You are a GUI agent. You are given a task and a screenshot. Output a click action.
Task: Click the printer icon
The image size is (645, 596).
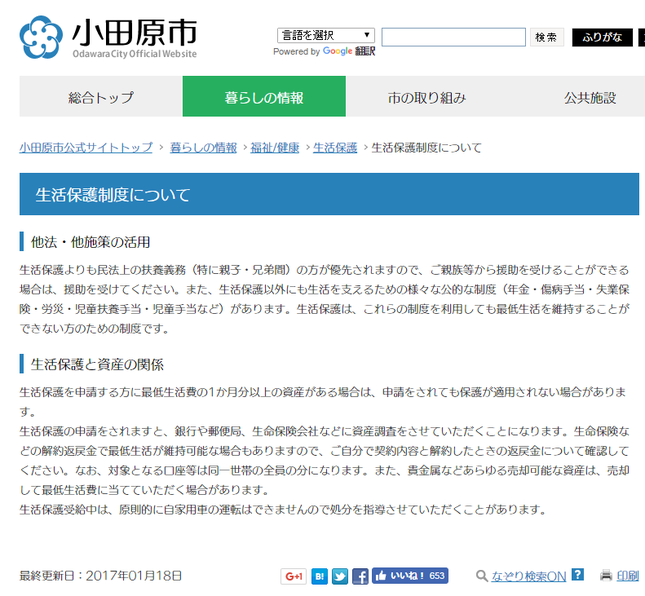[x=605, y=576]
